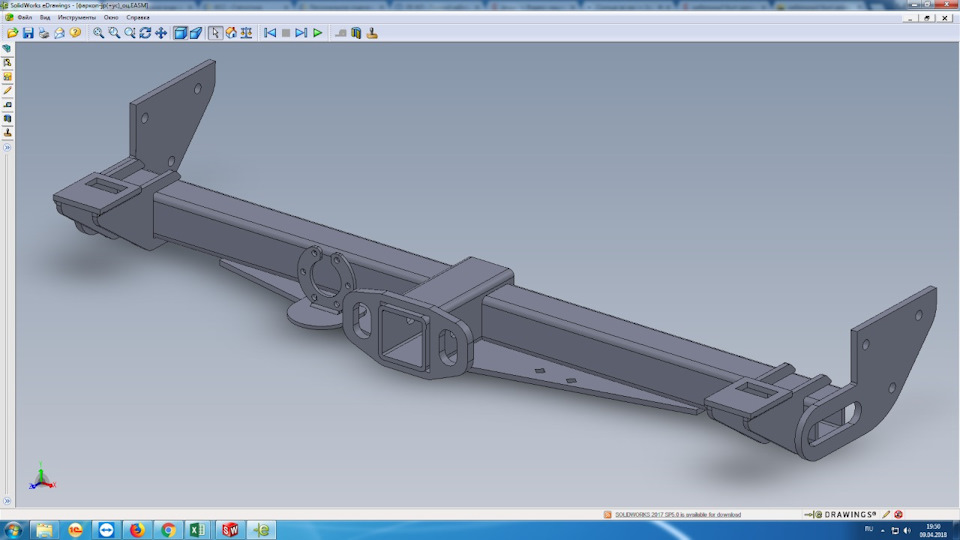Switch to SolidWorks in taskbar
Image resolution: width=960 pixels, height=540 pixels.
click(230, 530)
